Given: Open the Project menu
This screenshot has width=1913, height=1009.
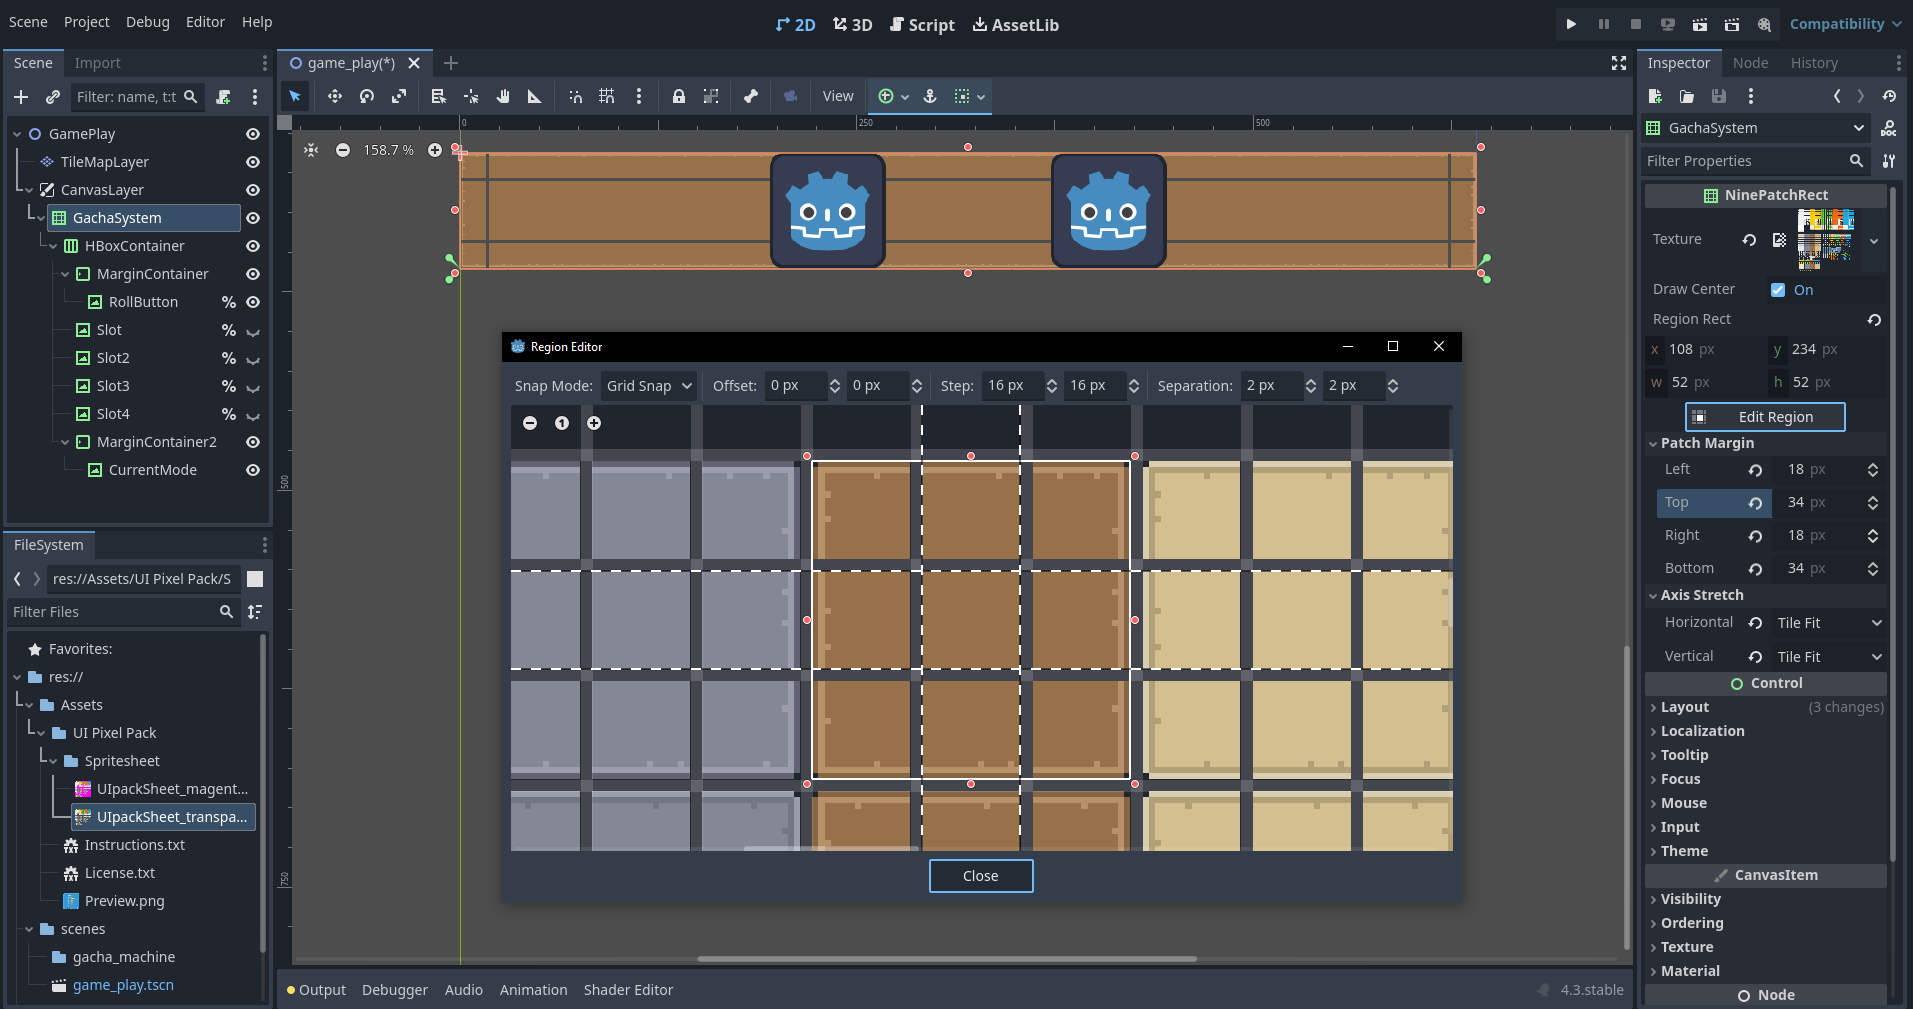Looking at the screenshot, I should pos(87,22).
